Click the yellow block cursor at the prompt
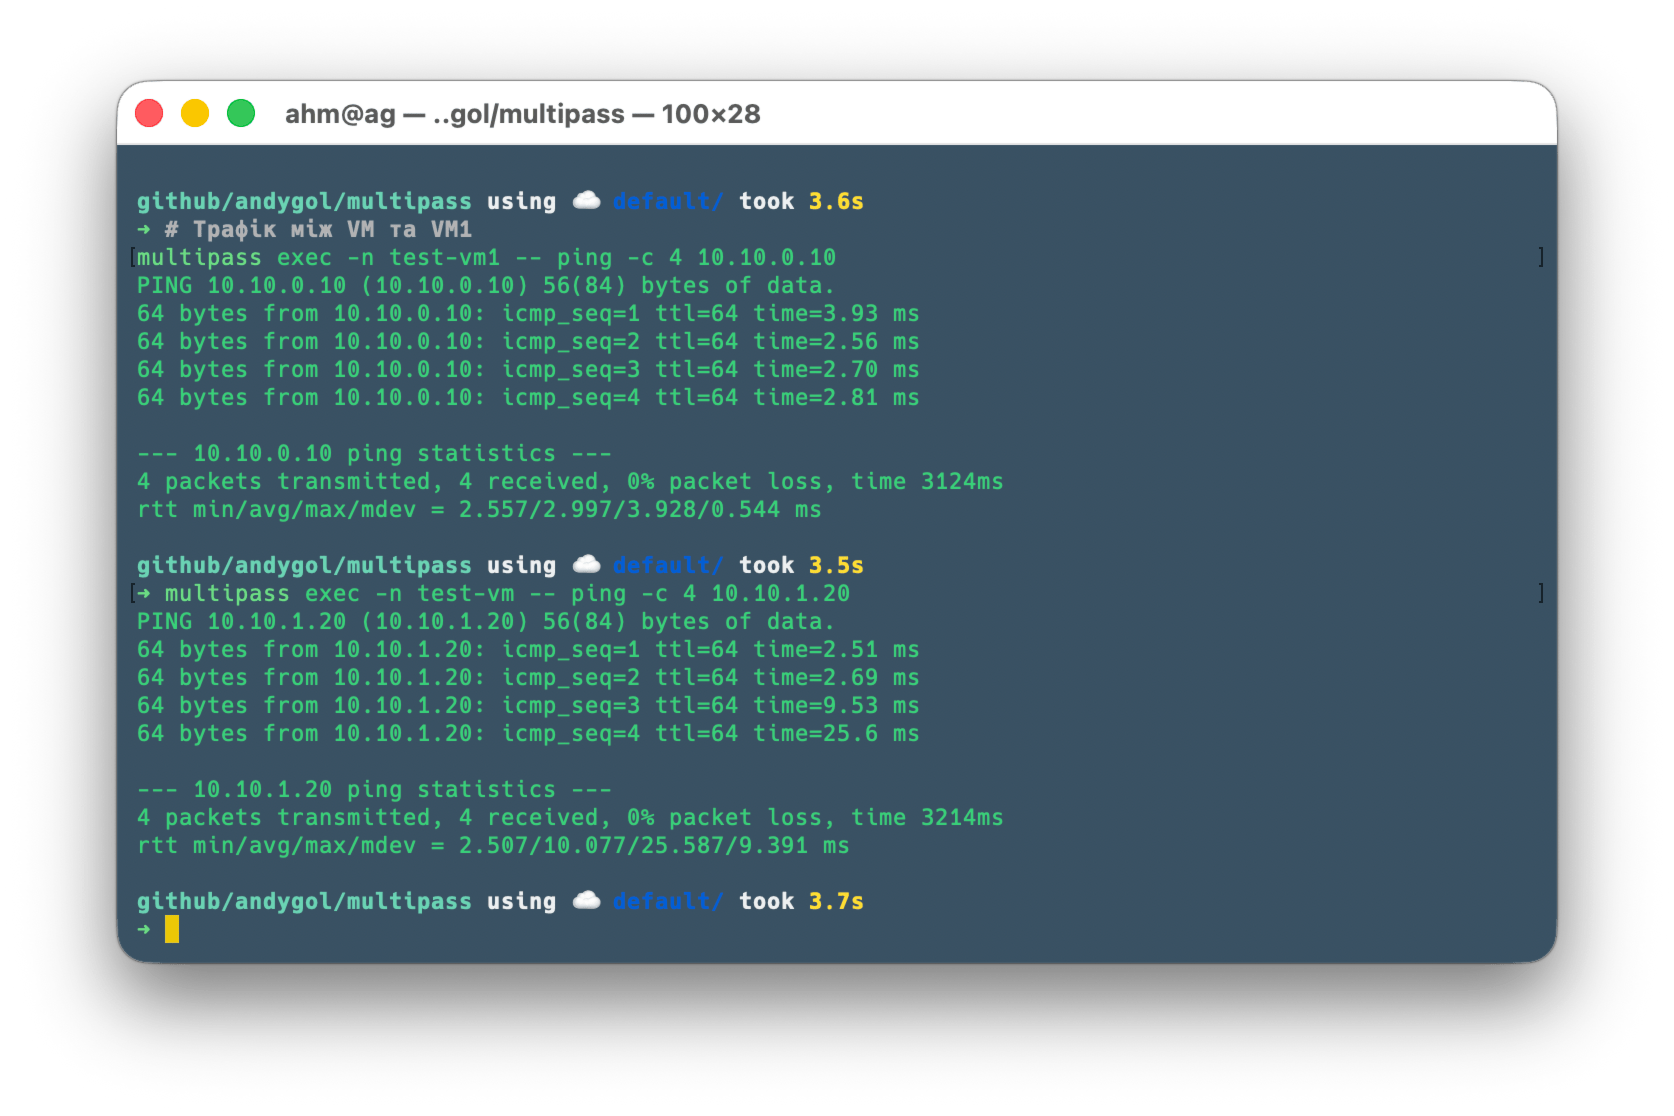1674x1116 pixels. [x=172, y=928]
